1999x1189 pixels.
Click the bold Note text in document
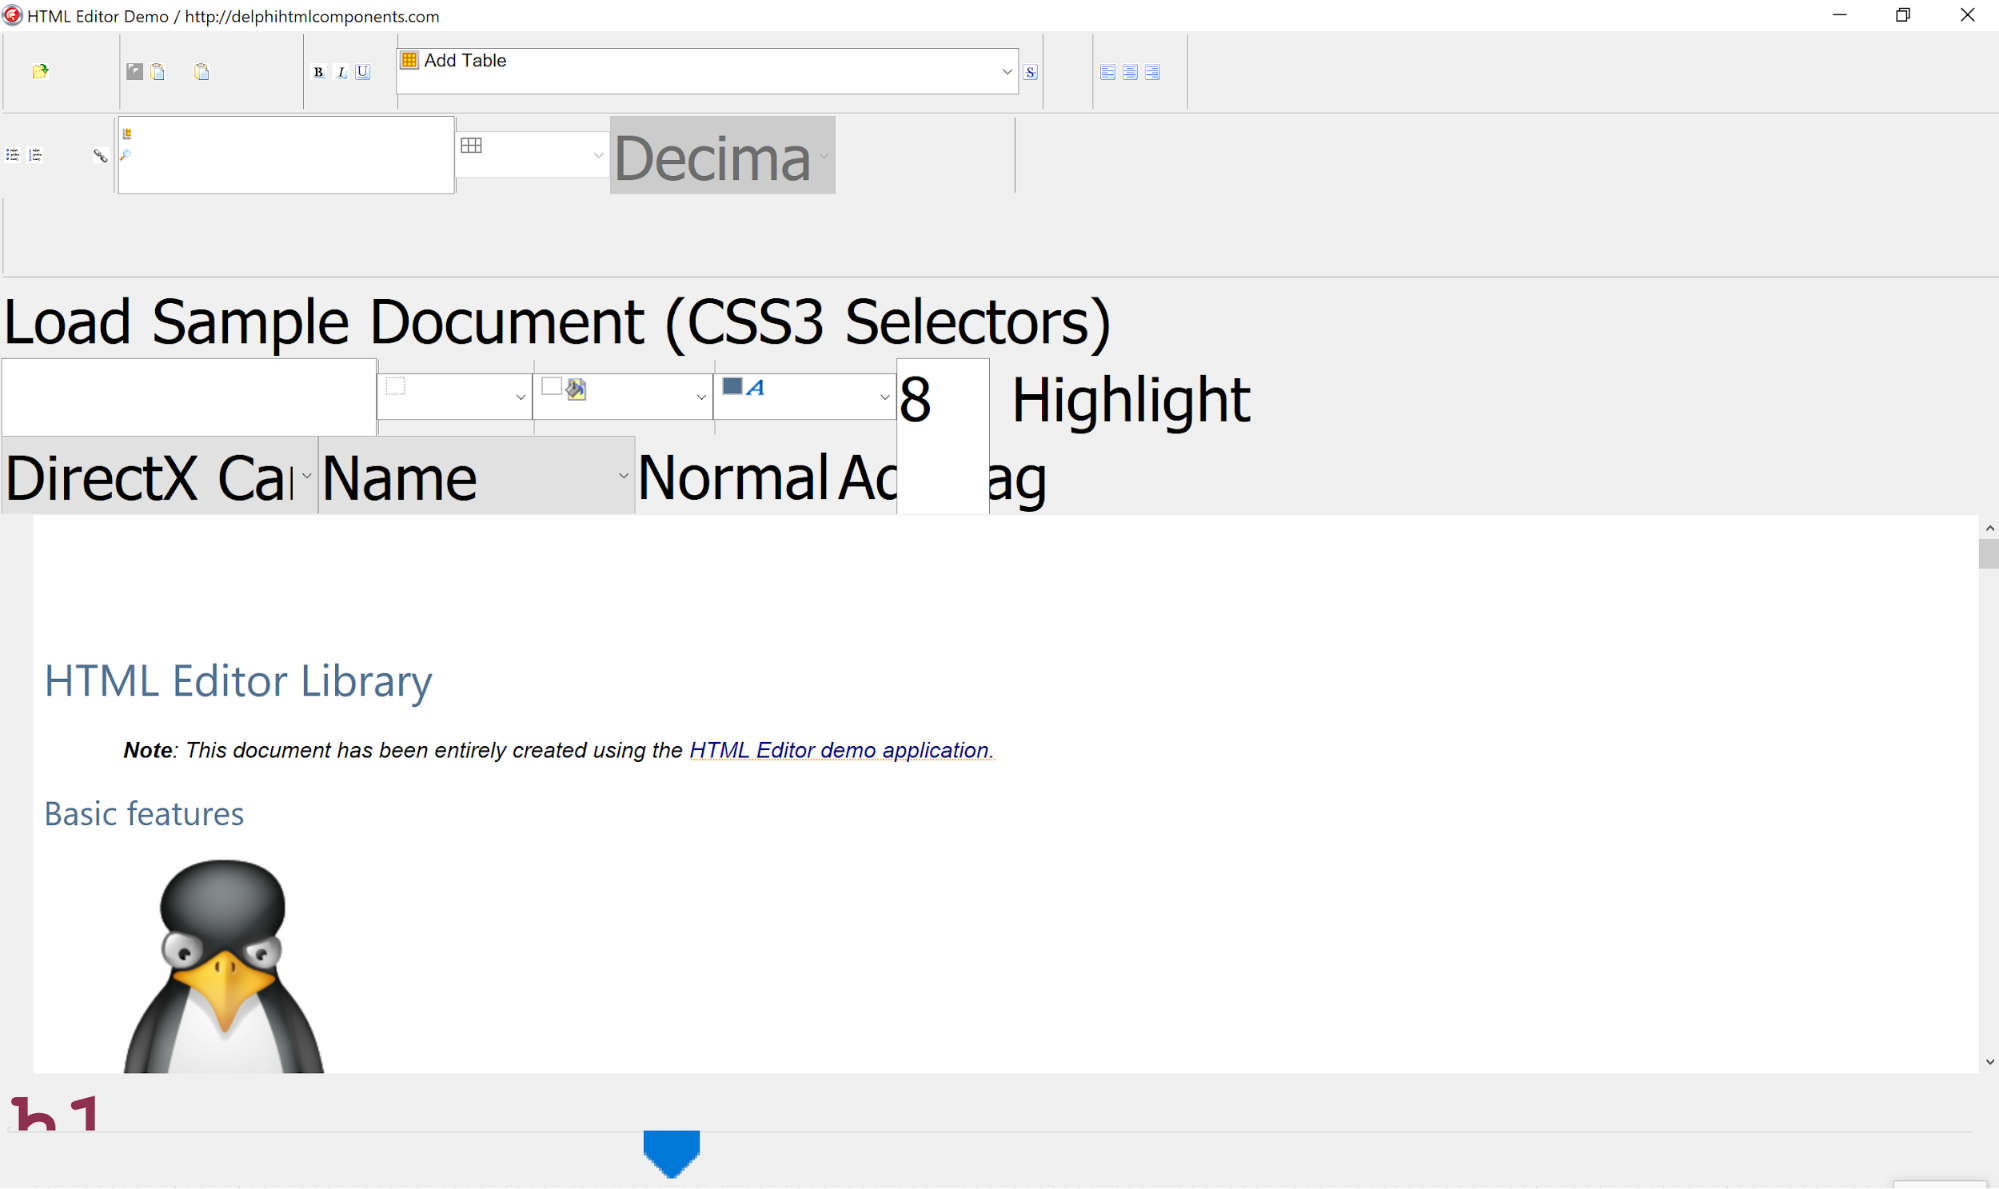coord(148,750)
